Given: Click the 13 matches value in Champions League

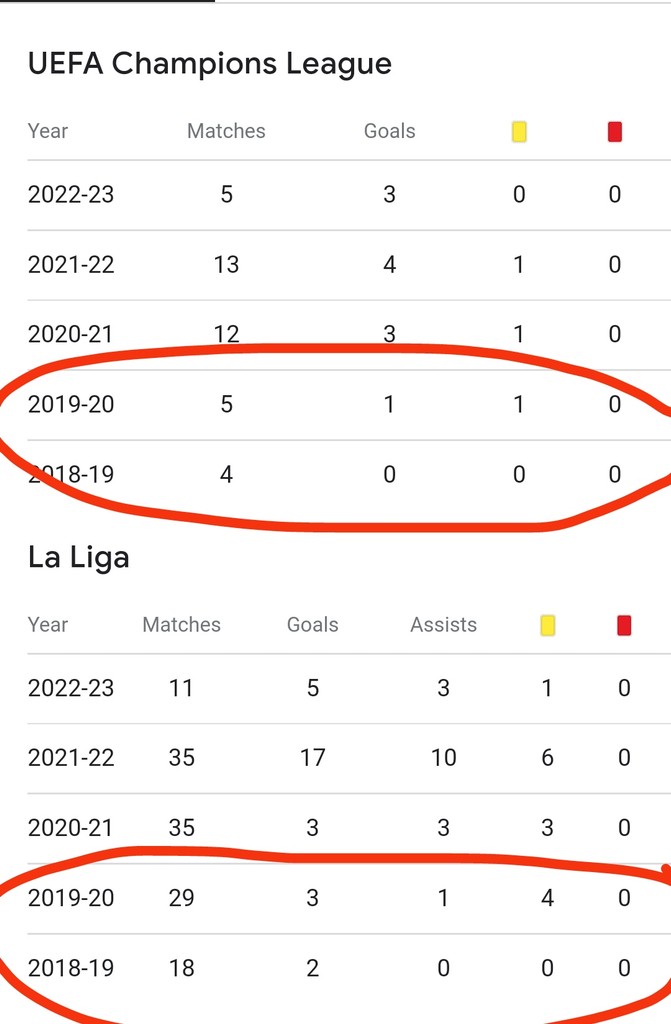Looking at the screenshot, I should click(x=226, y=265).
